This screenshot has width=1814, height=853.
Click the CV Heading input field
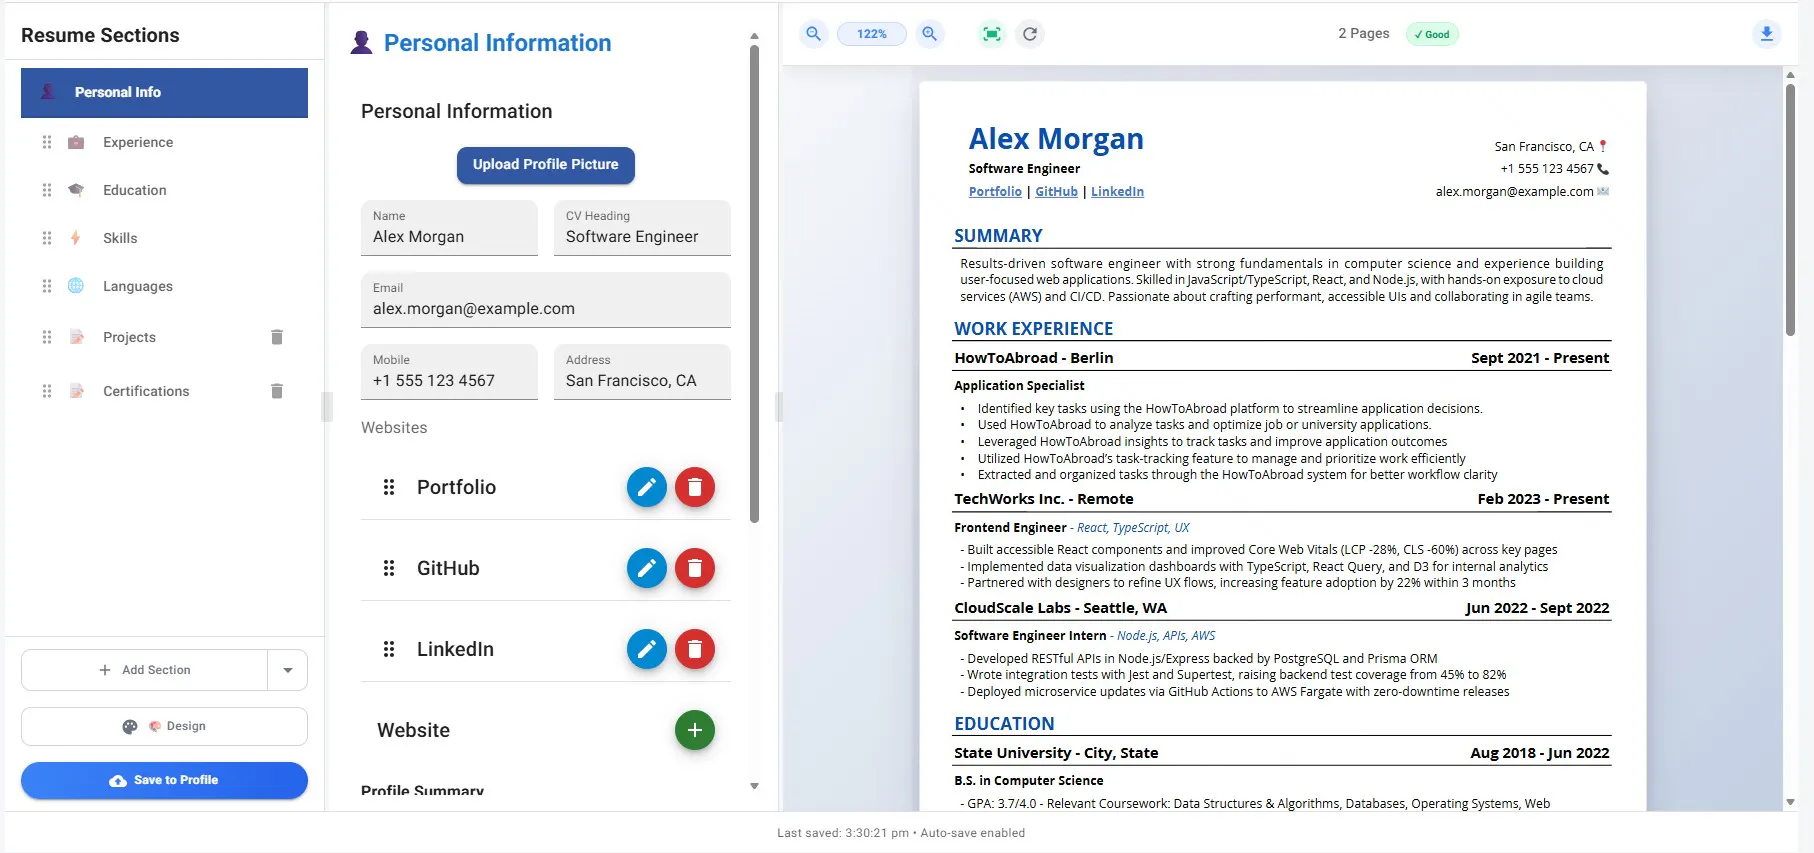[642, 228]
